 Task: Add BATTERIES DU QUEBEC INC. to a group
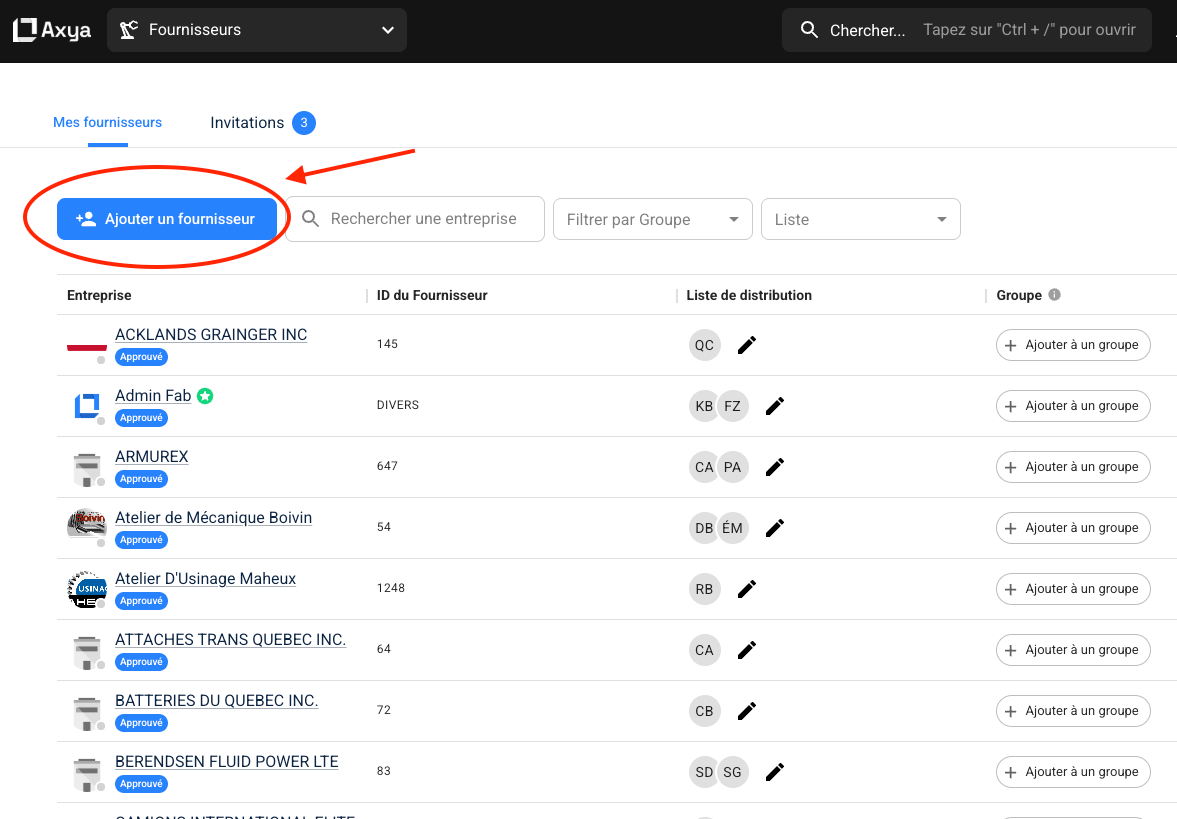coord(1073,711)
